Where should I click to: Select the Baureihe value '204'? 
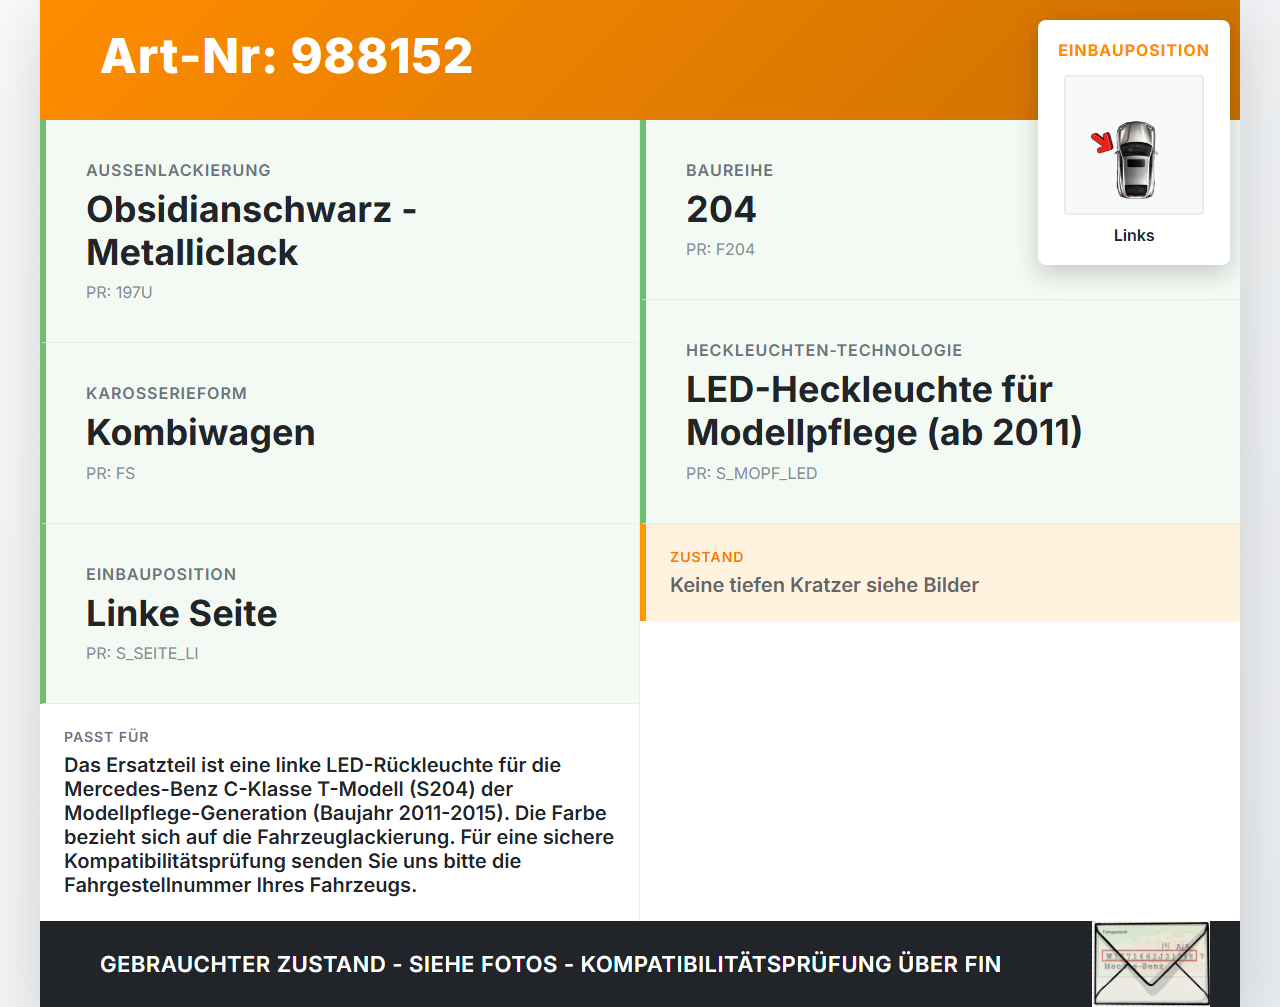click(x=720, y=209)
